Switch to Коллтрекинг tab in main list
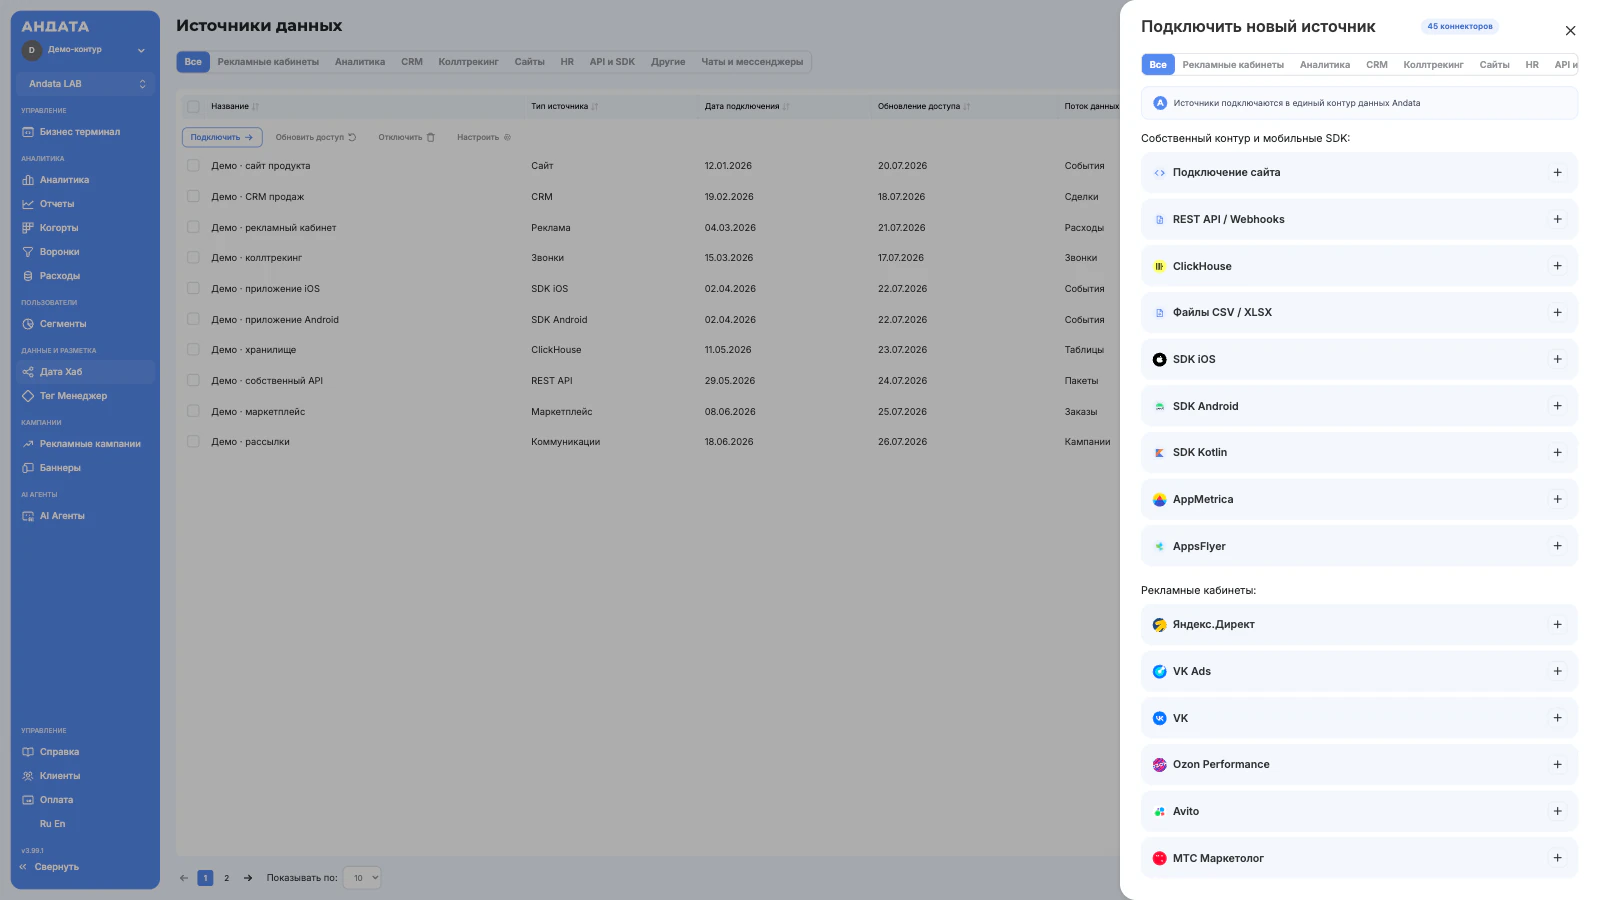1600x900 pixels. point(468,62)
